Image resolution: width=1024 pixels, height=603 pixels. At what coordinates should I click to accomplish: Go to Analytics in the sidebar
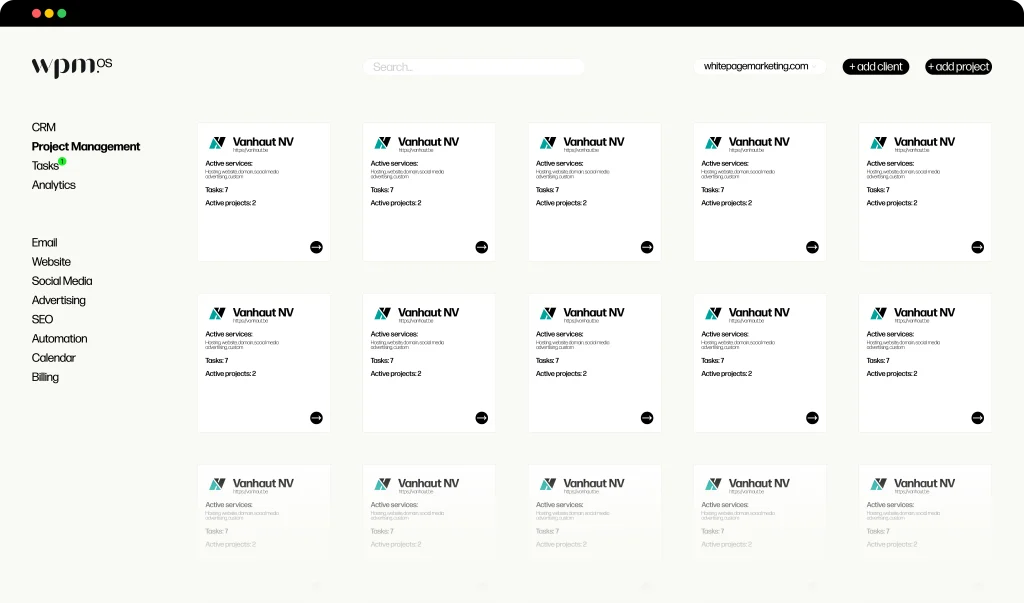tap(54, 185)
